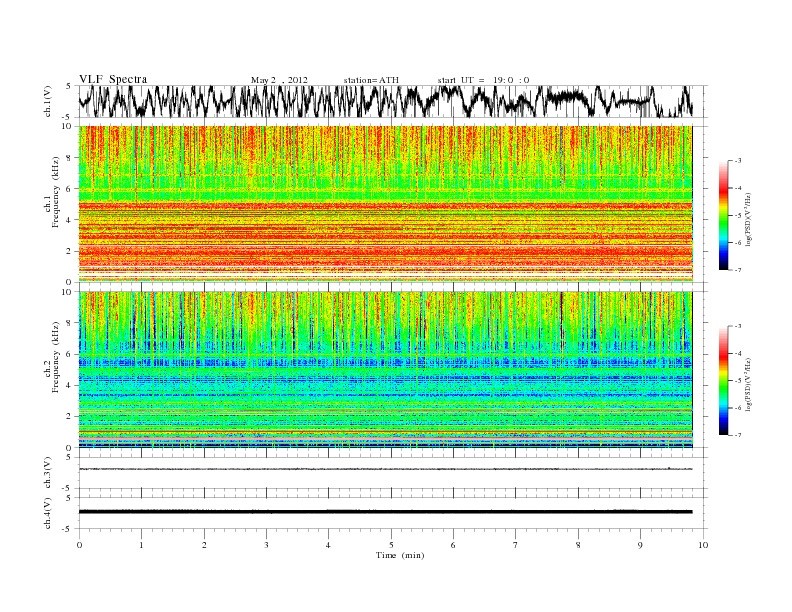Click the "8" kHz tick of ch.2 spectrogram
Viewport: 792px width, 612px height.
pos(70,323)
